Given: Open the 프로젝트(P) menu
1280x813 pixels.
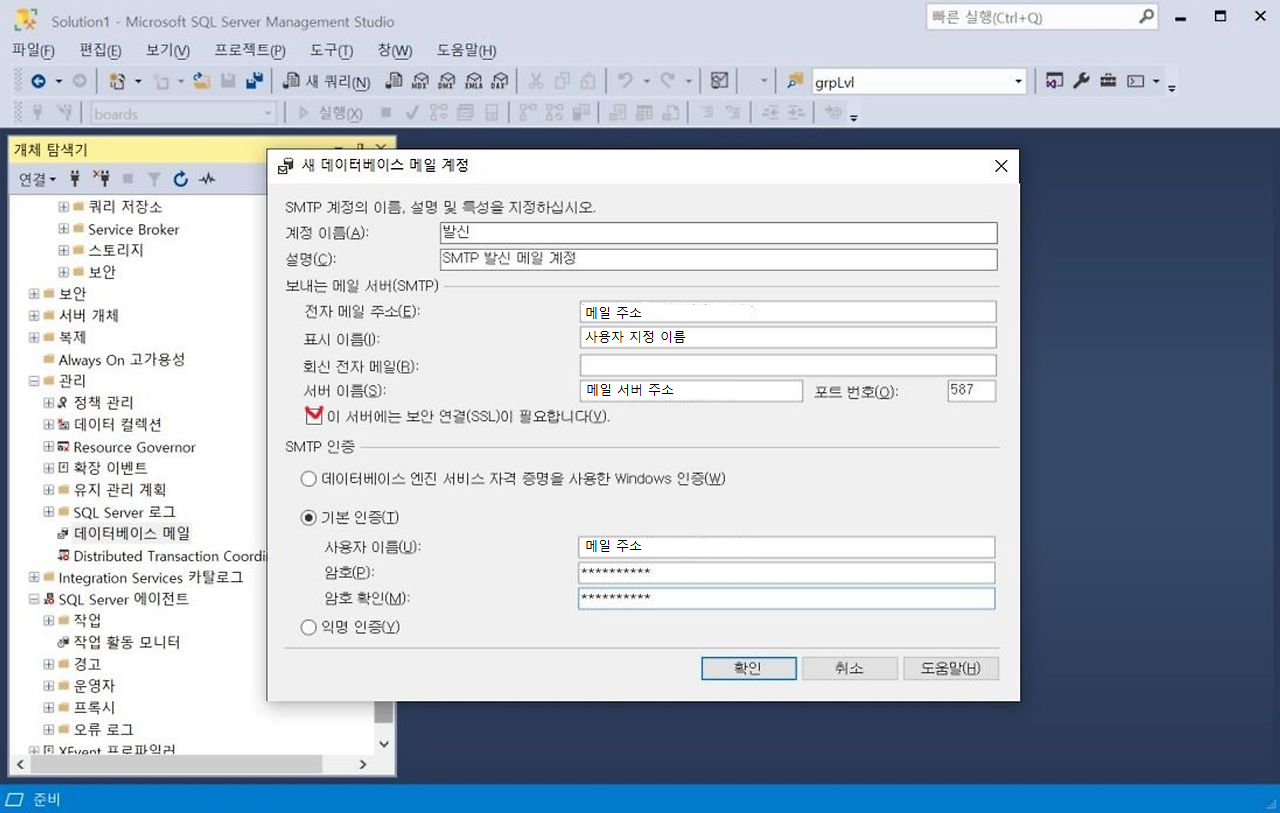Looking at the screenshot, I should 250,50.
